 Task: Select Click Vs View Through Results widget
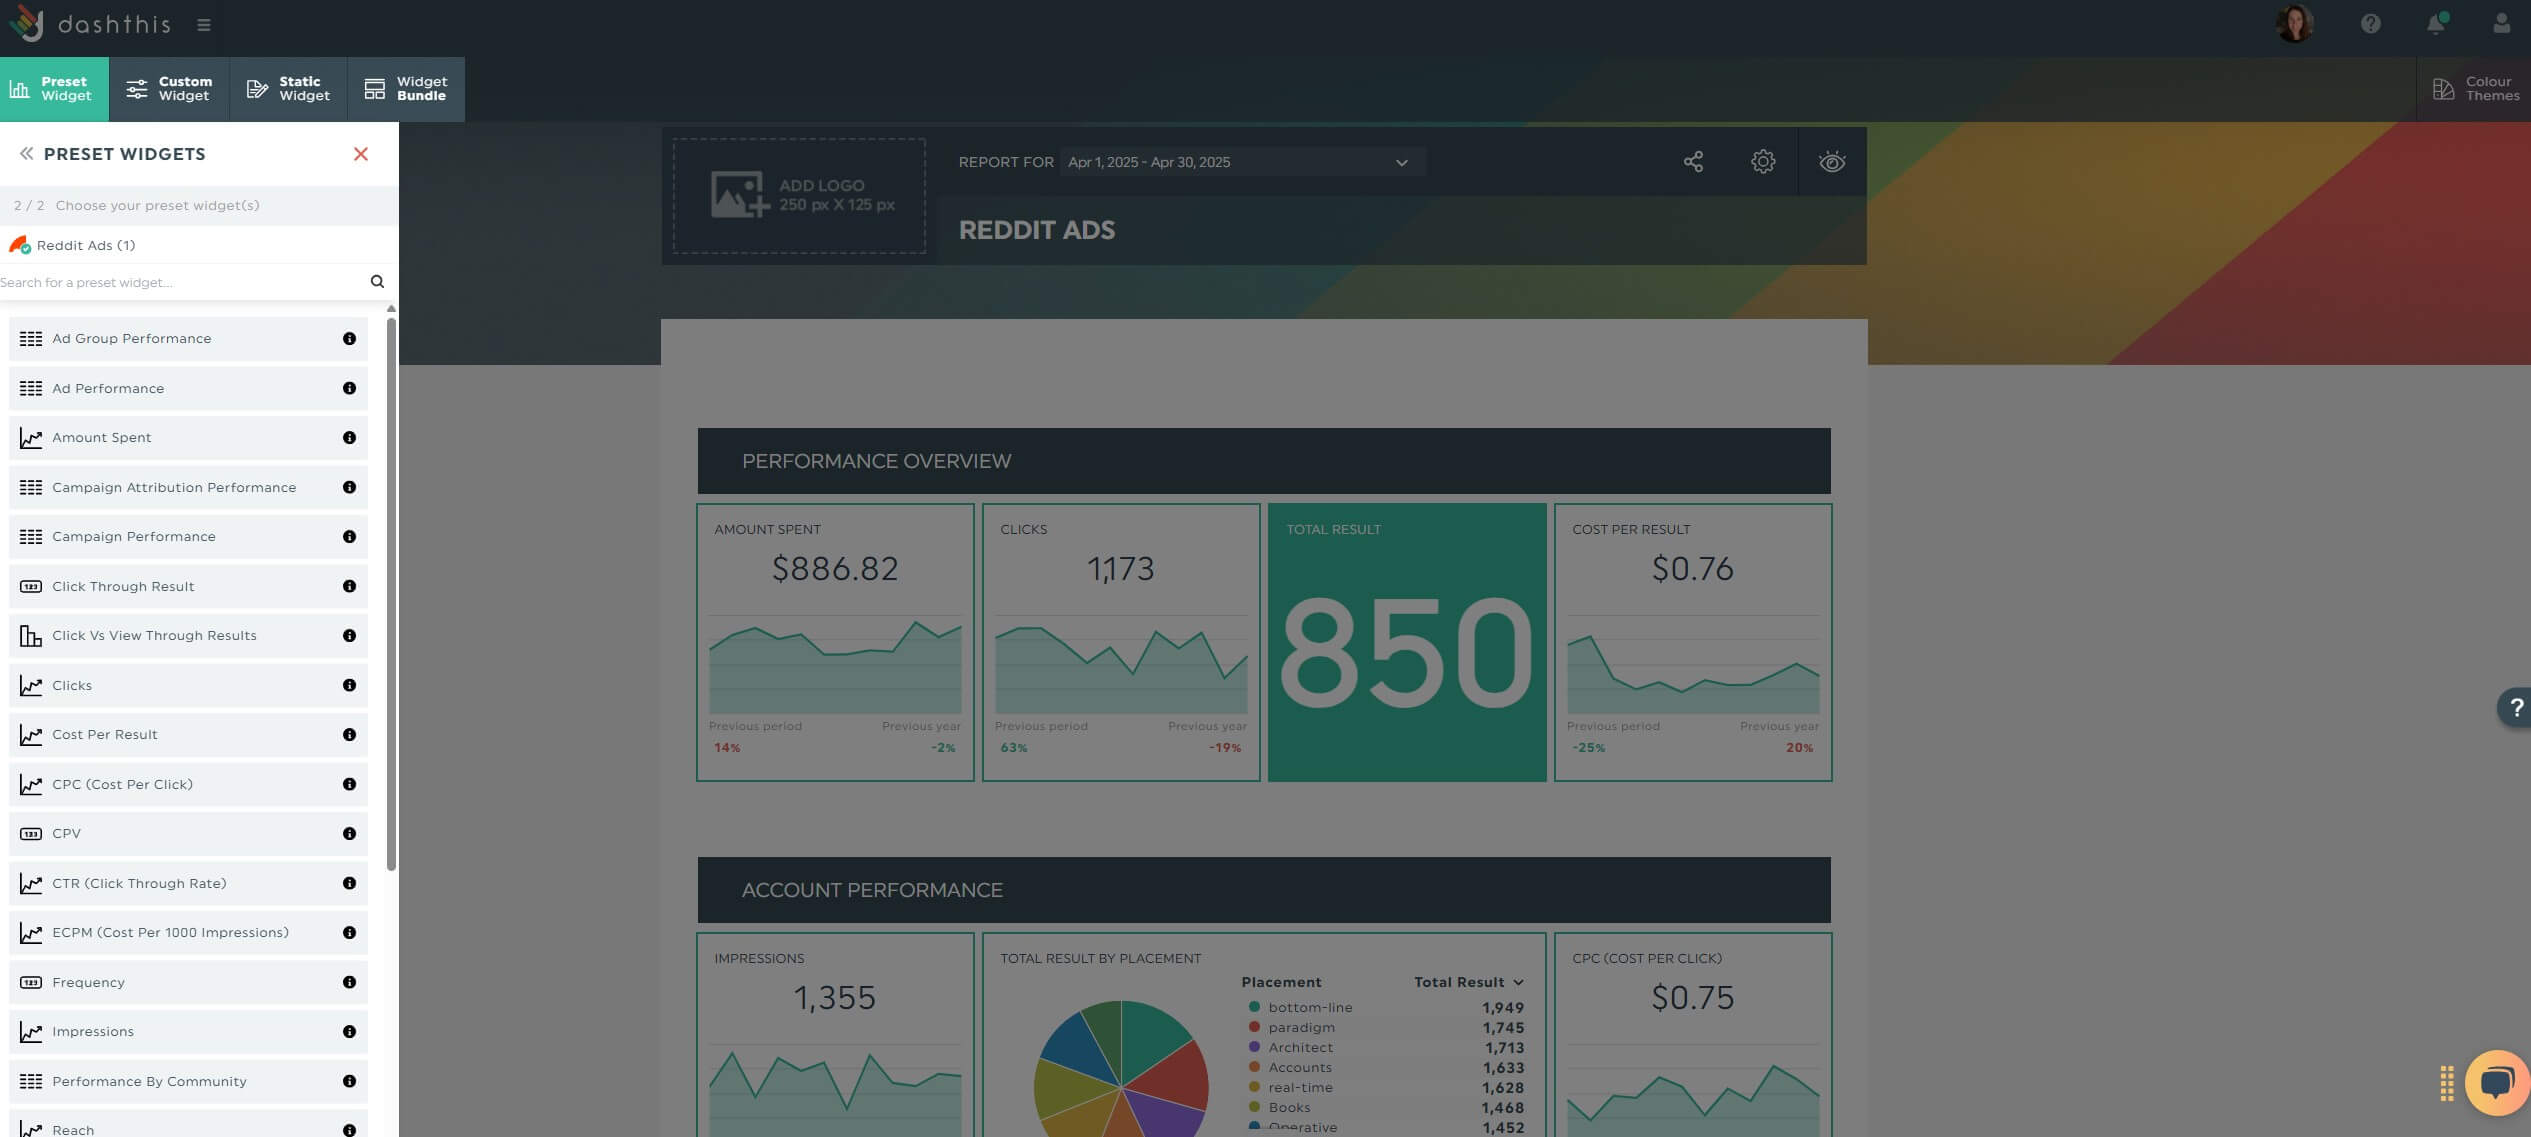188,636
